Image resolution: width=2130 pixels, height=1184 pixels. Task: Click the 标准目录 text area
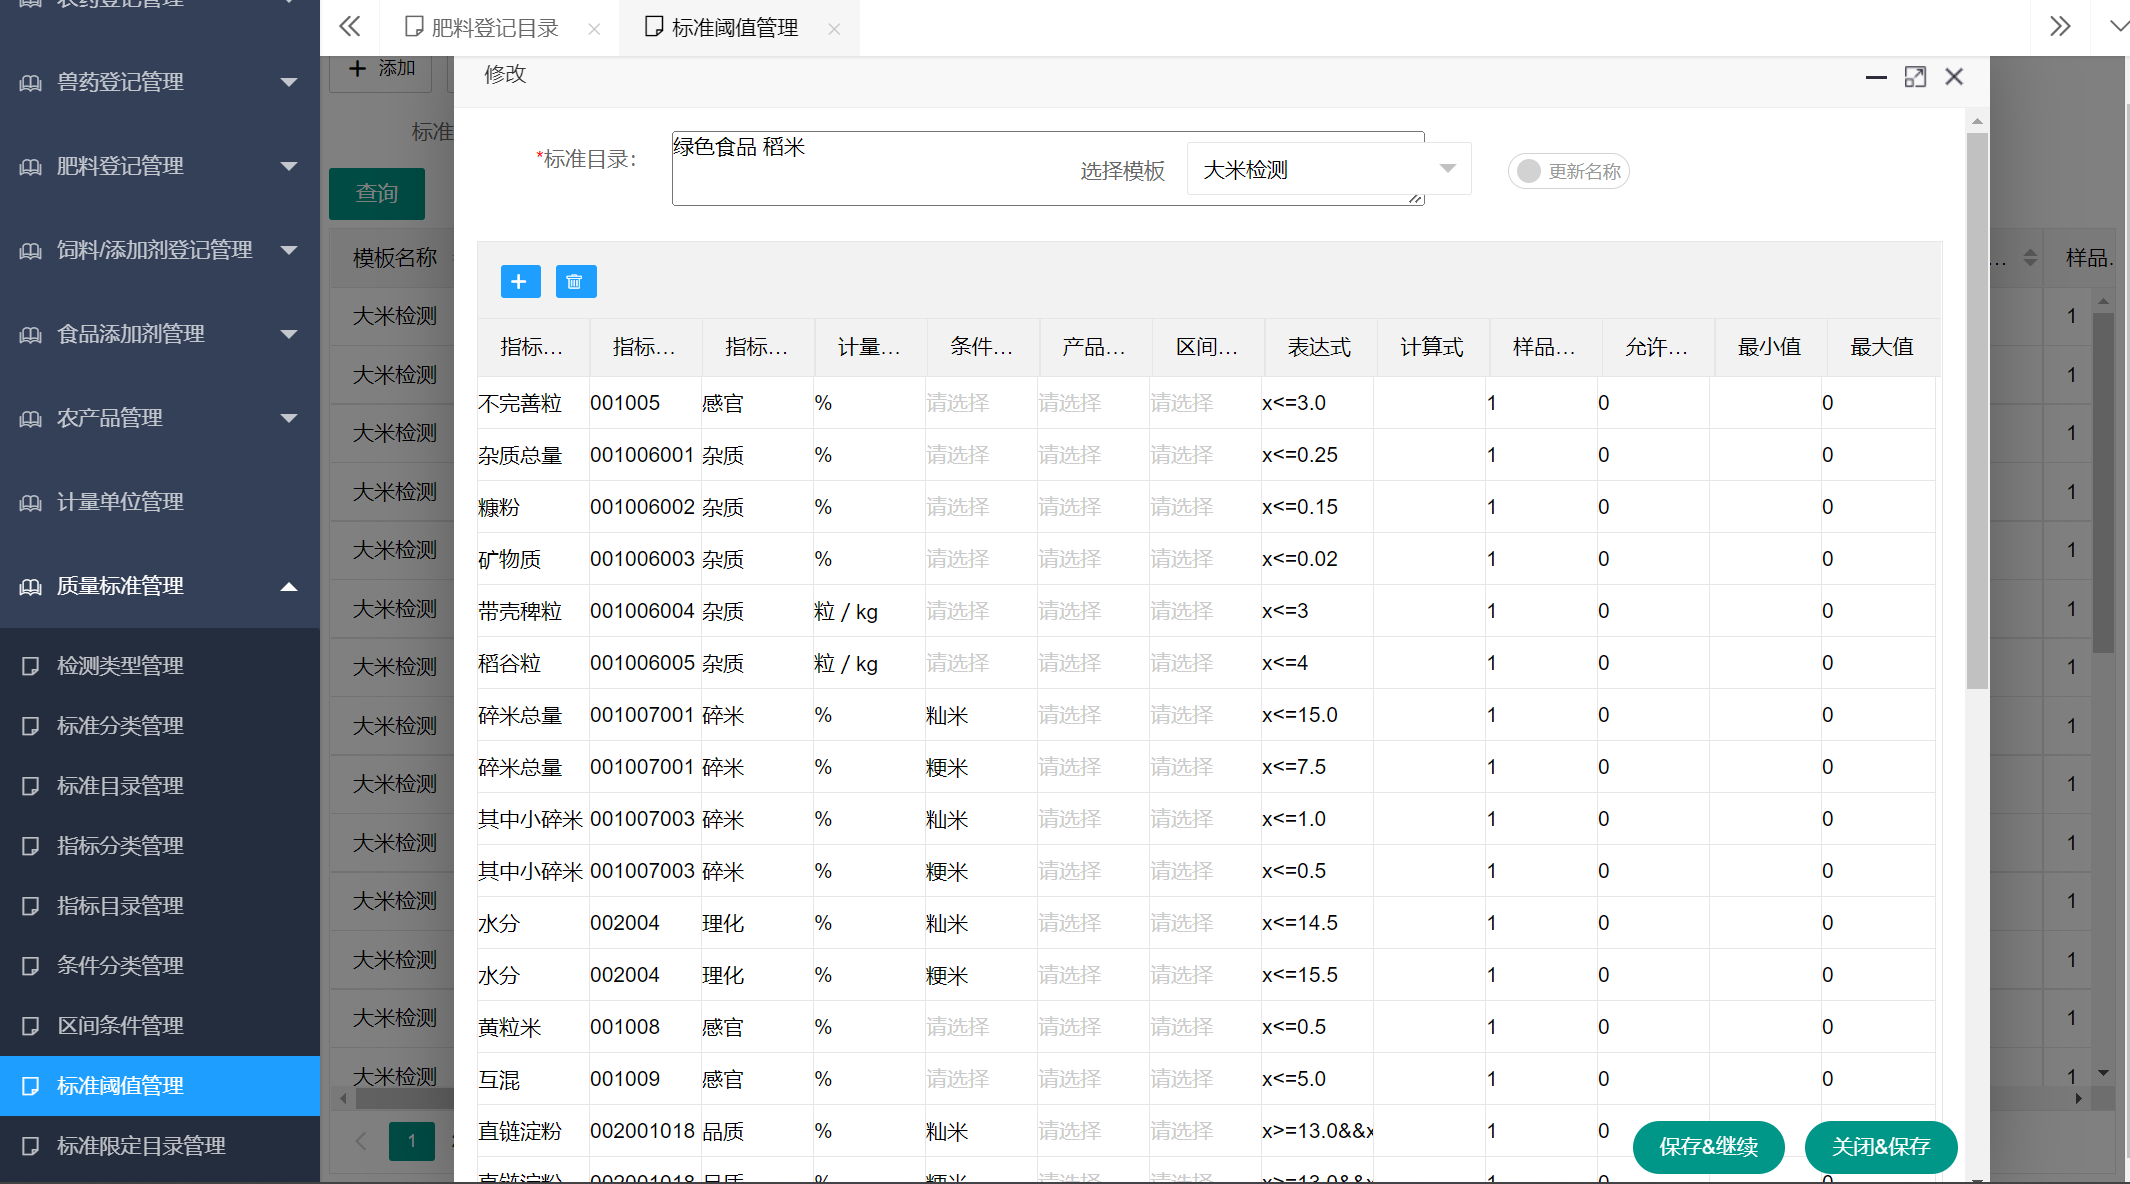[1048, 168]
